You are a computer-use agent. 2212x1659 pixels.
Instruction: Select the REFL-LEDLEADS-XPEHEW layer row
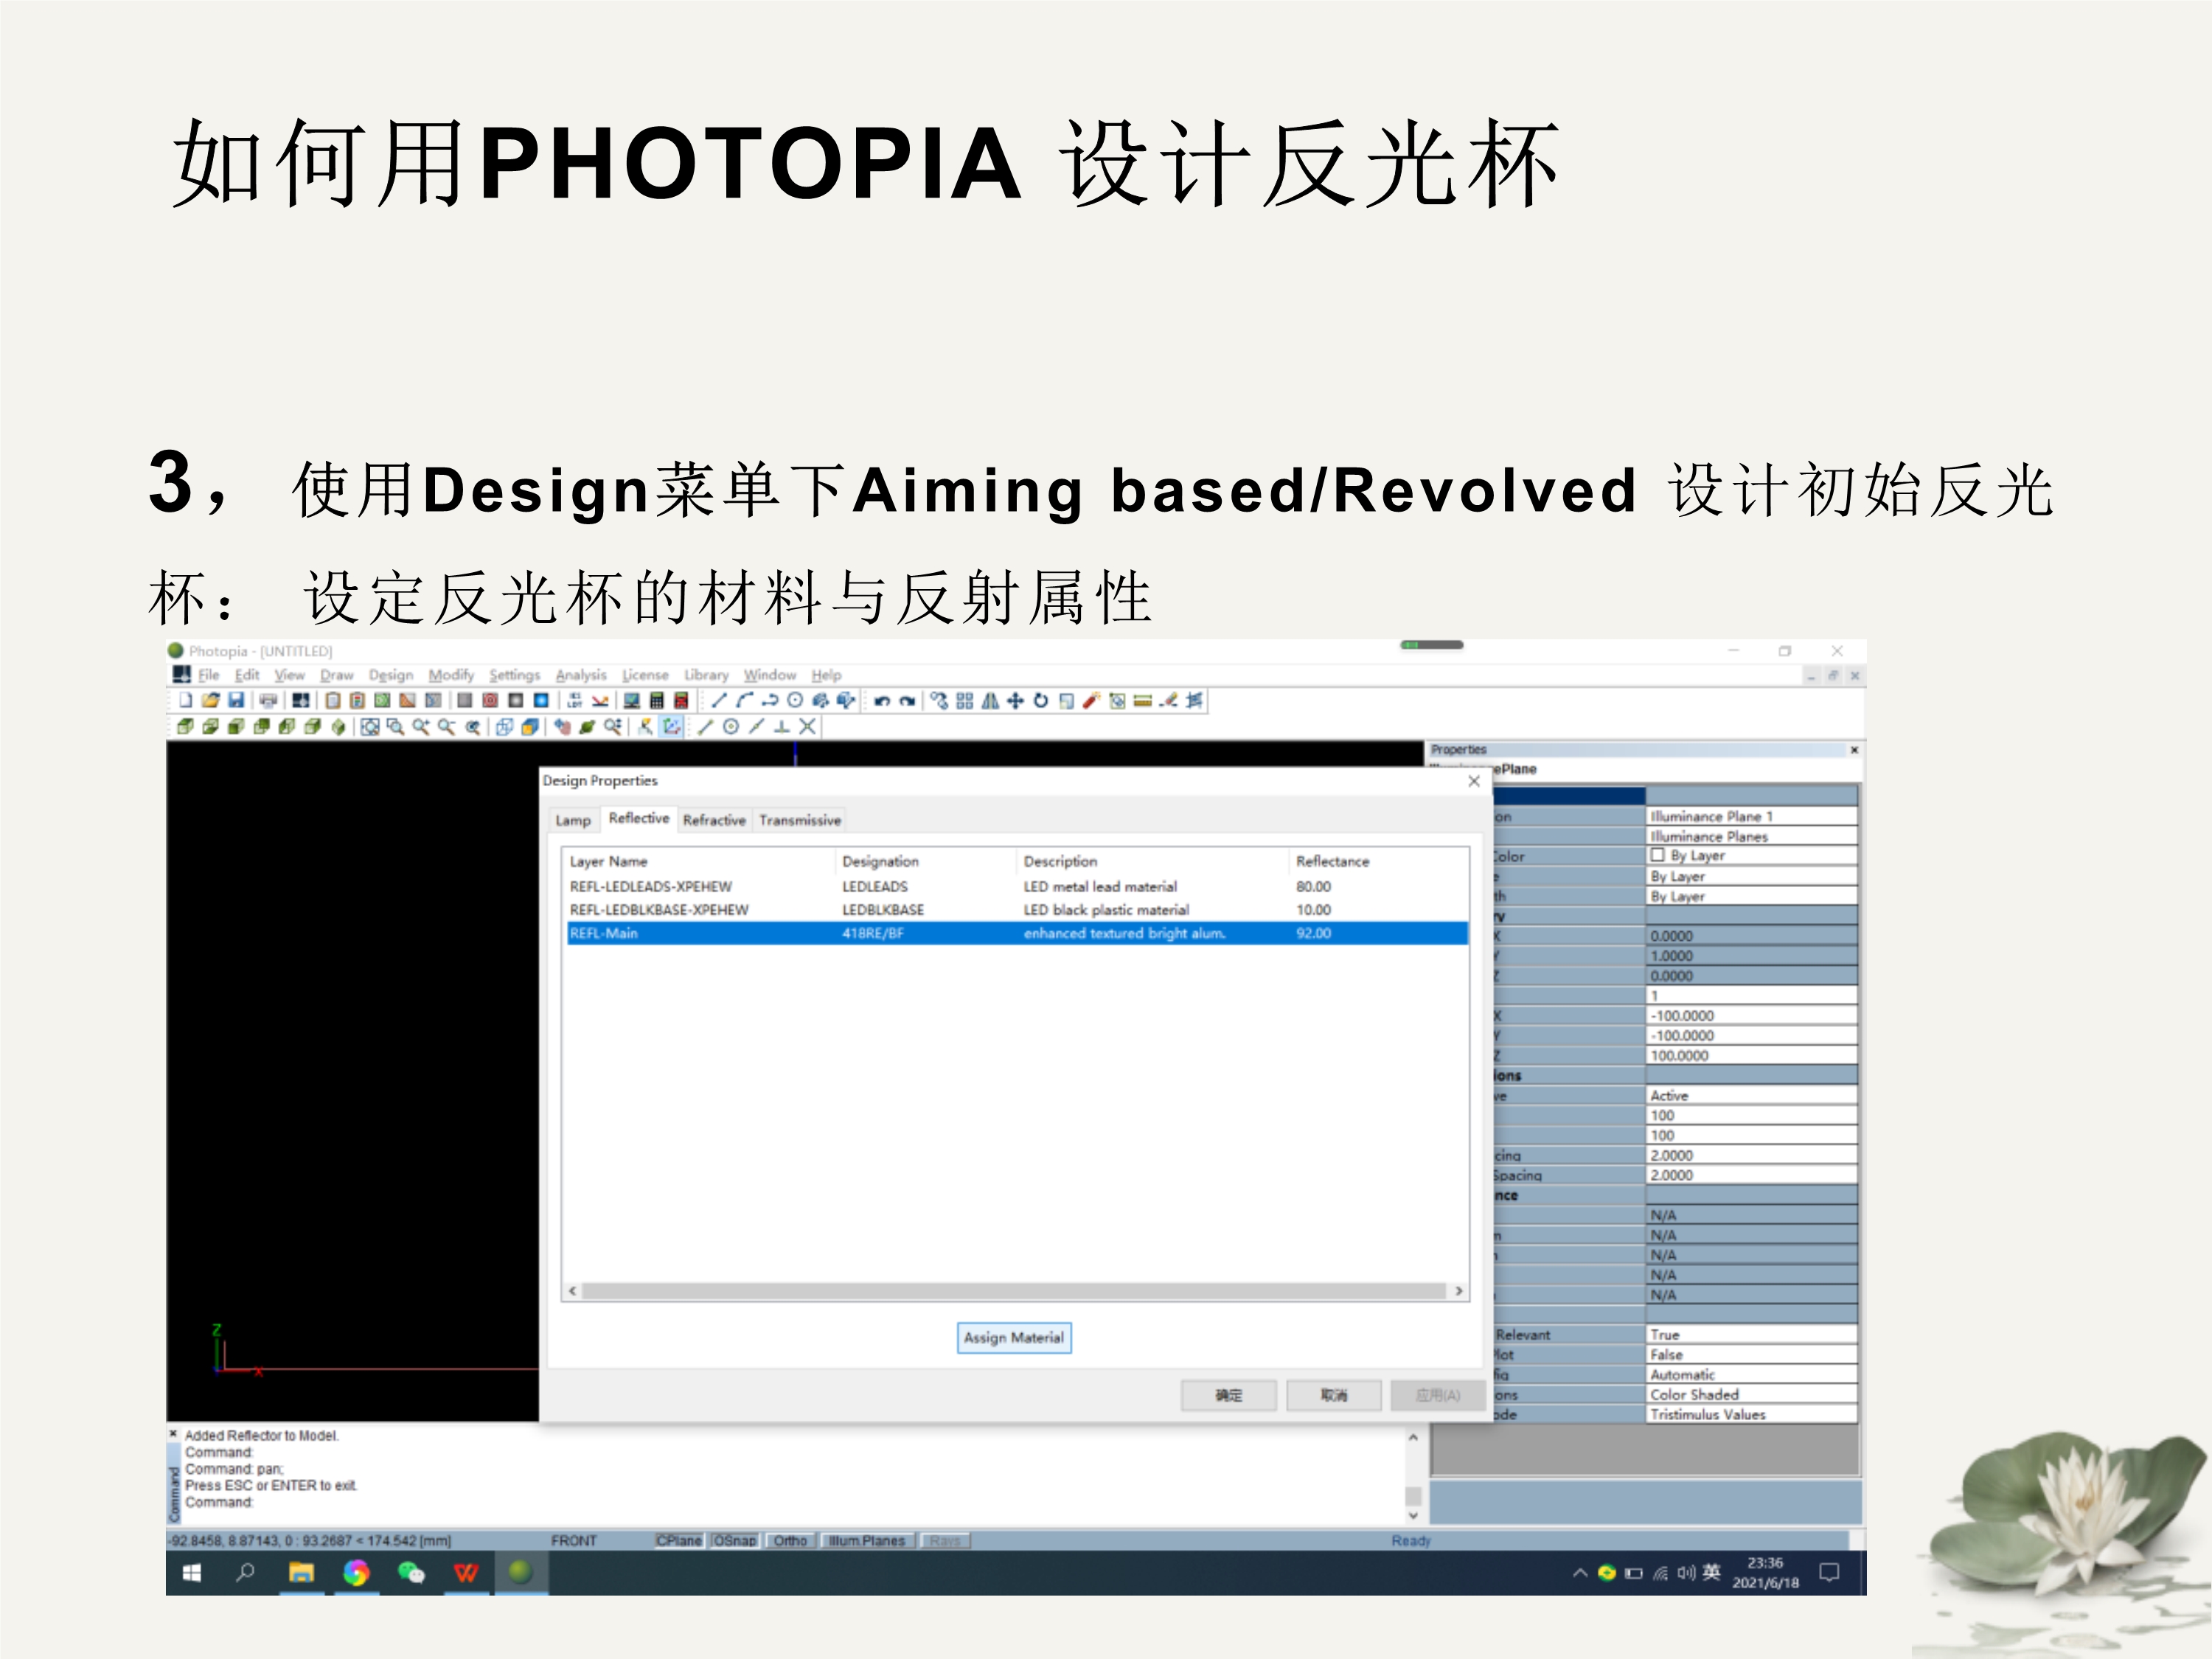pos(650,886)
